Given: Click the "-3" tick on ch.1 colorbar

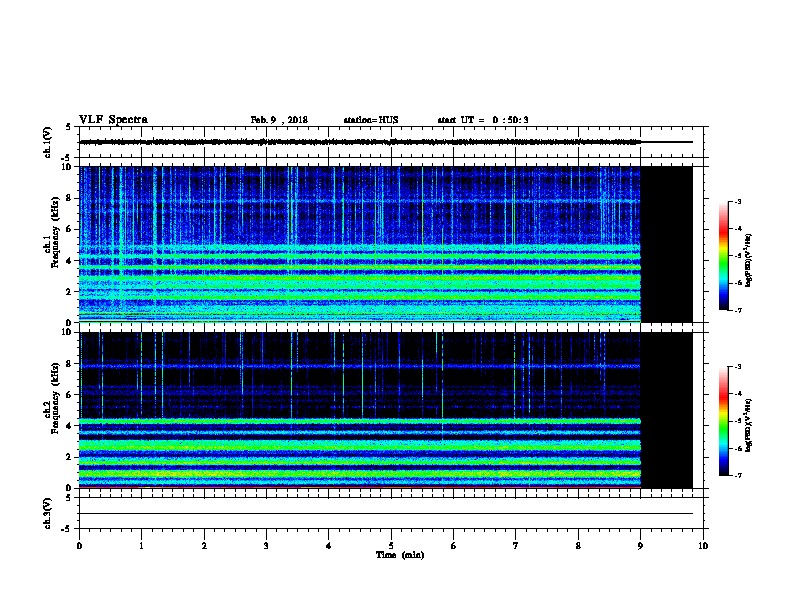Looking at the screenshot, I should (737, 201).
